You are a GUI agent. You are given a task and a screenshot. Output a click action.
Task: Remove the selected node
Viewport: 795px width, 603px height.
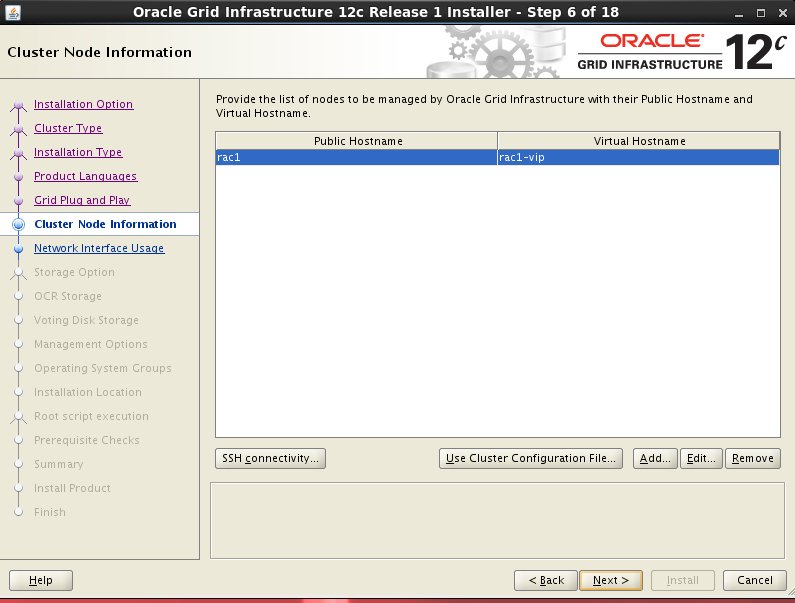[x=753, y=458]
